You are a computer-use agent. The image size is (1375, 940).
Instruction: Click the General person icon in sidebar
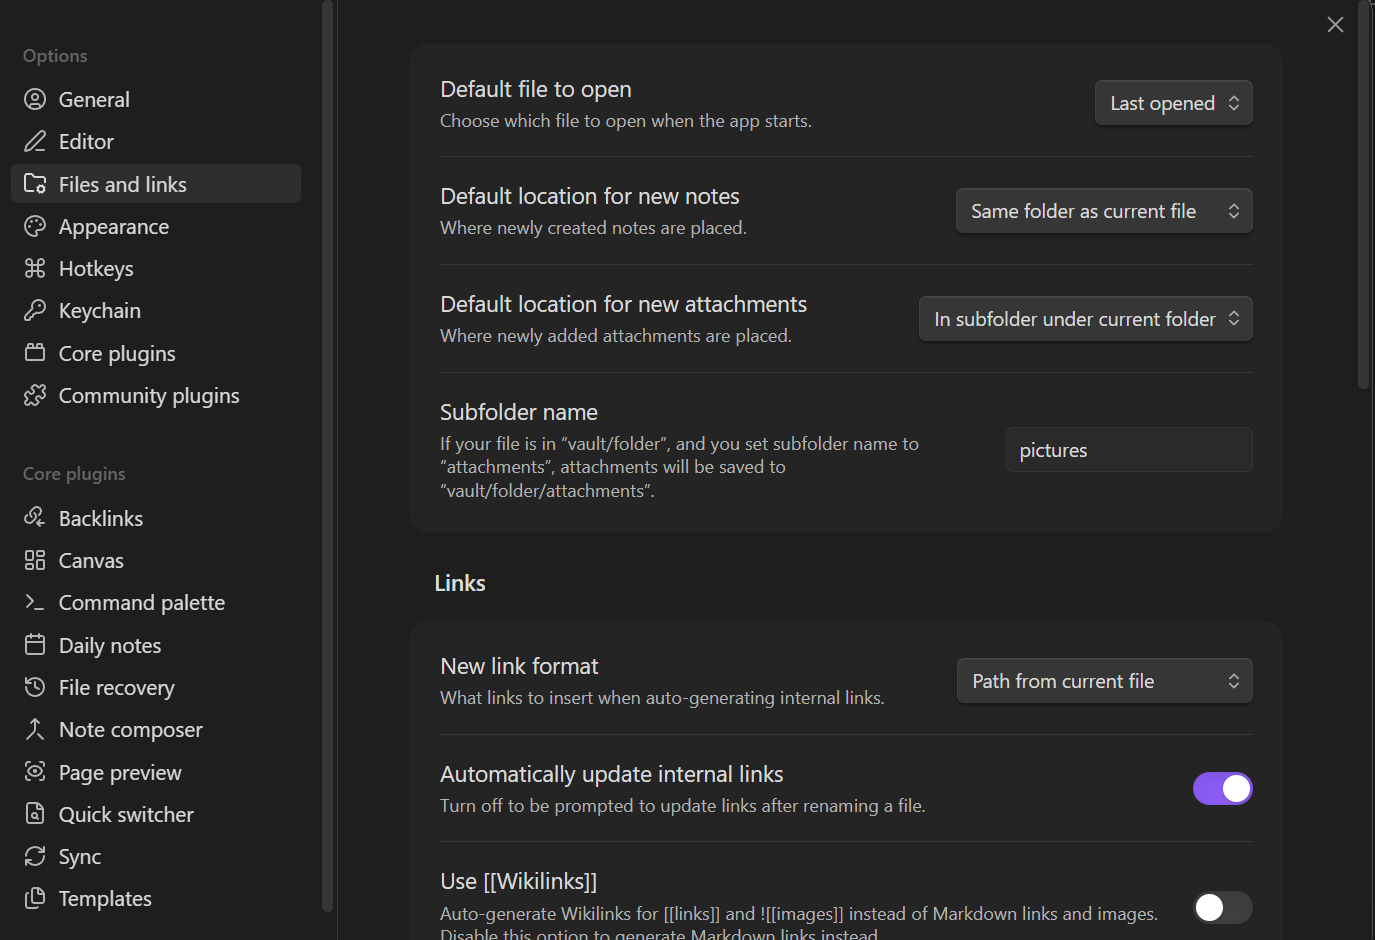click(35, 99)
